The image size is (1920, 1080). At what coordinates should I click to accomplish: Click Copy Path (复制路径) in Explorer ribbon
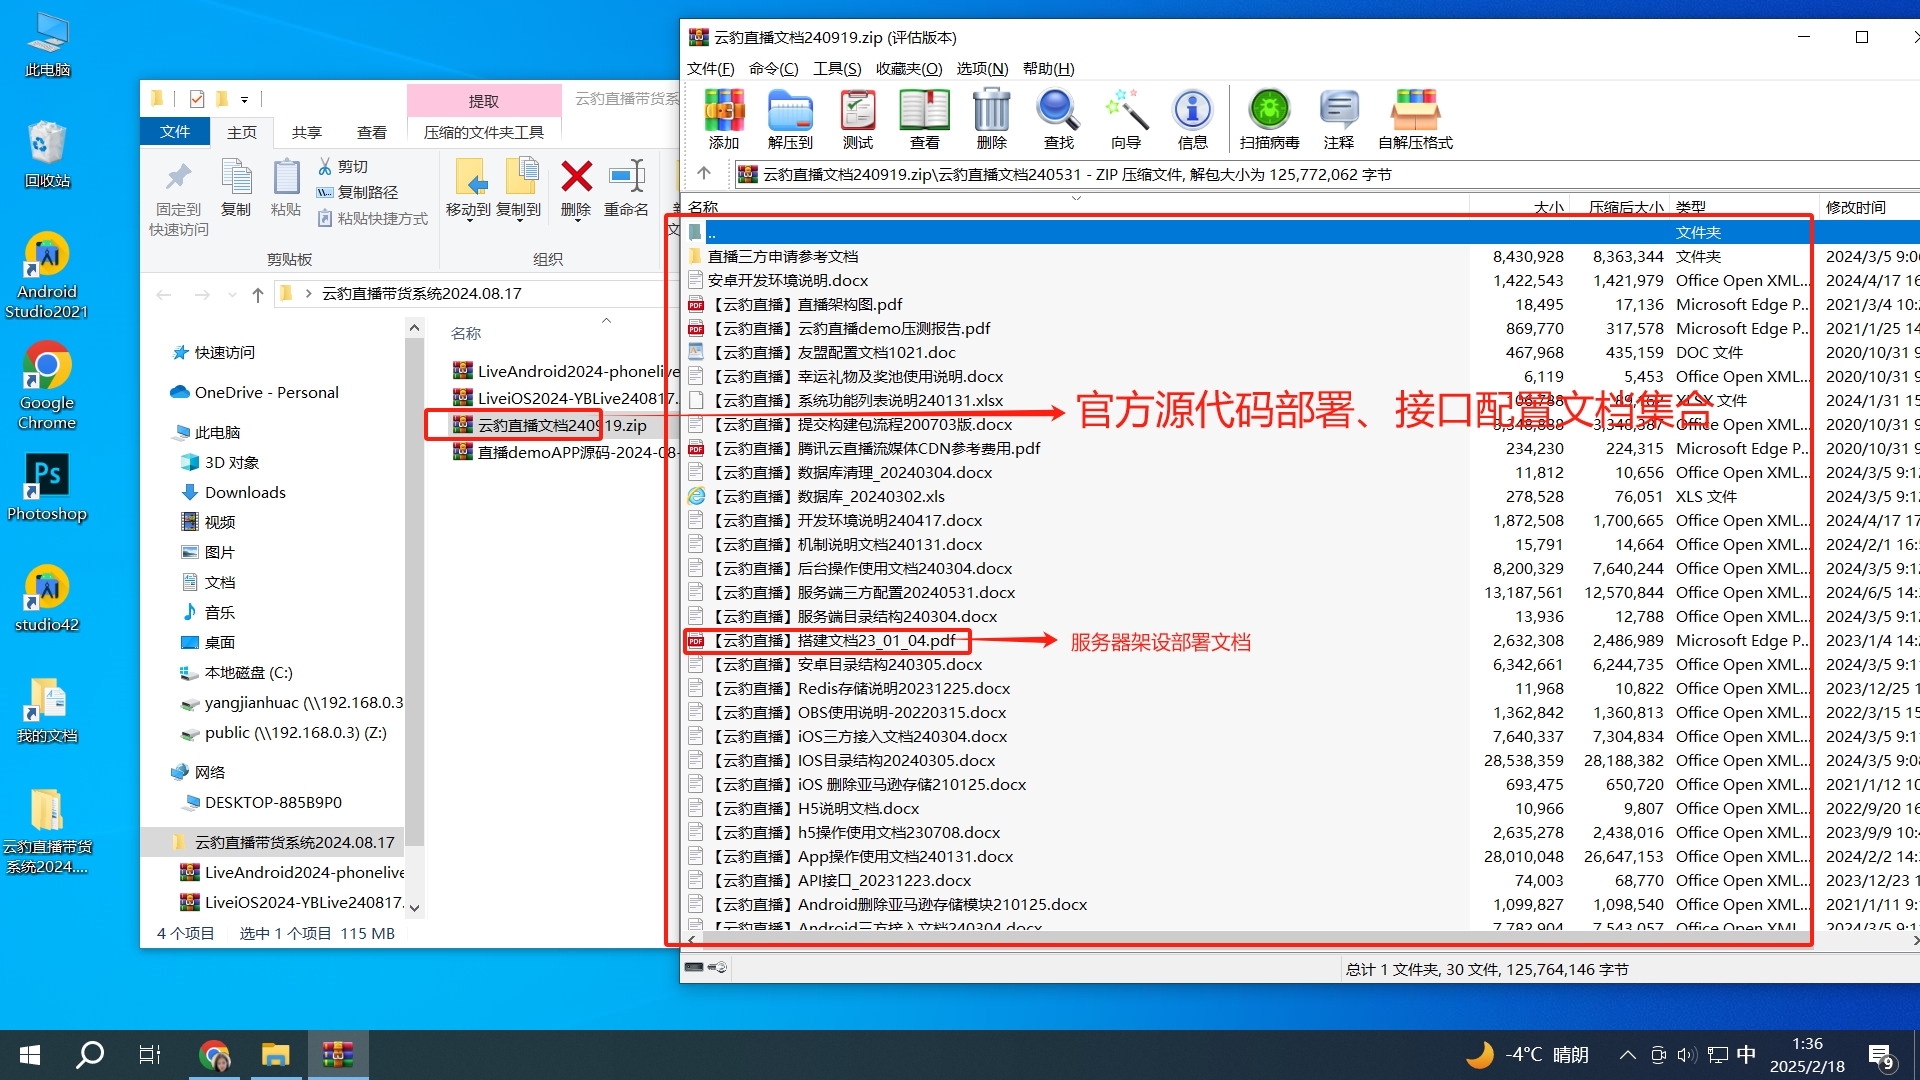[x=357, y=192]
